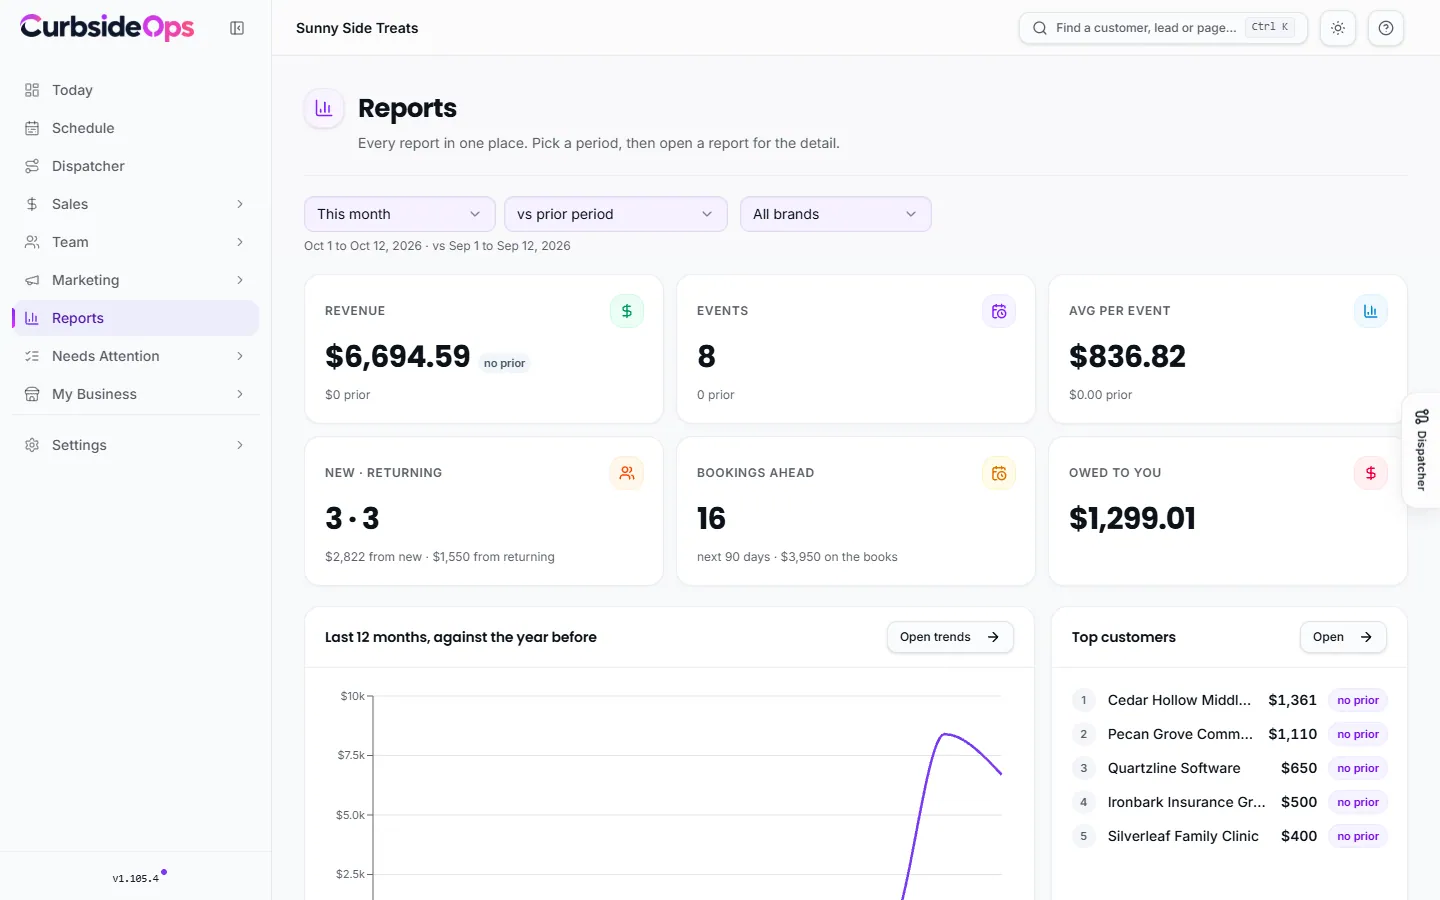
Task: Select the Pecan Grove Comm... customer row
Action: coord(1229,734)
